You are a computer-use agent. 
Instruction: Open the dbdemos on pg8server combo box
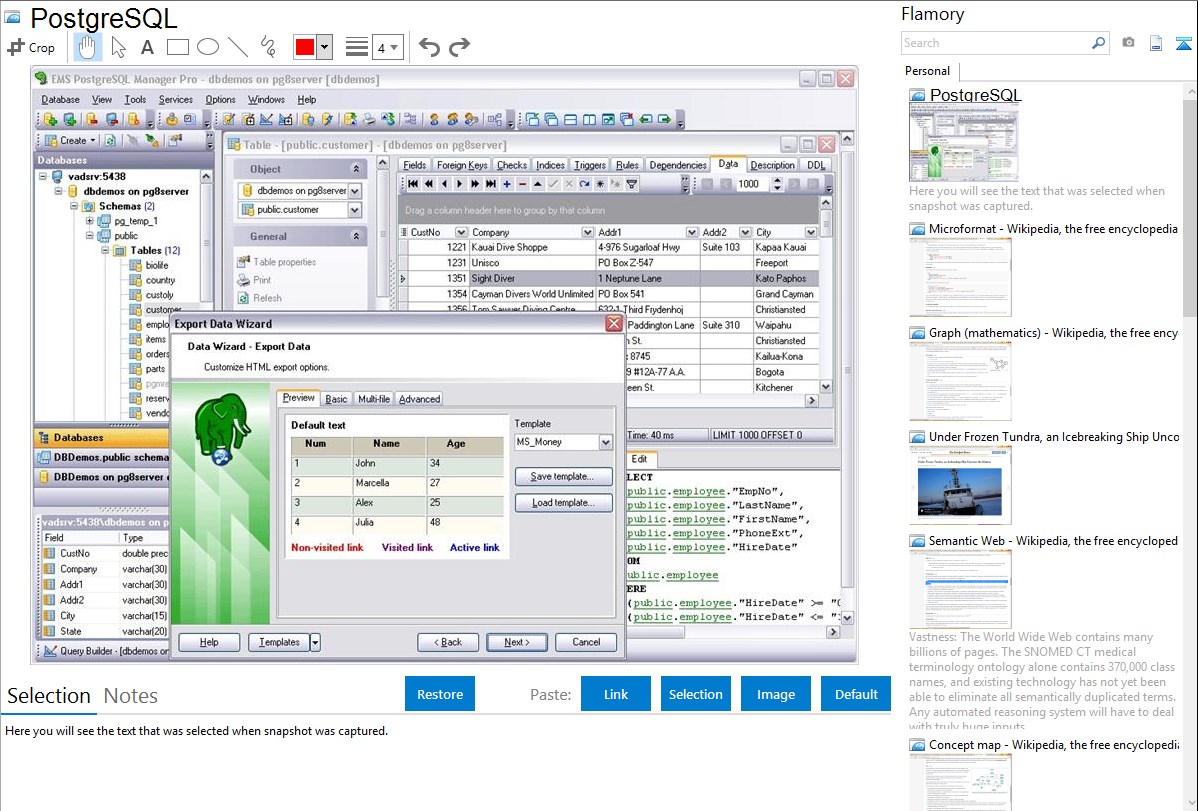pyautogui.click(x=300, y=190)
